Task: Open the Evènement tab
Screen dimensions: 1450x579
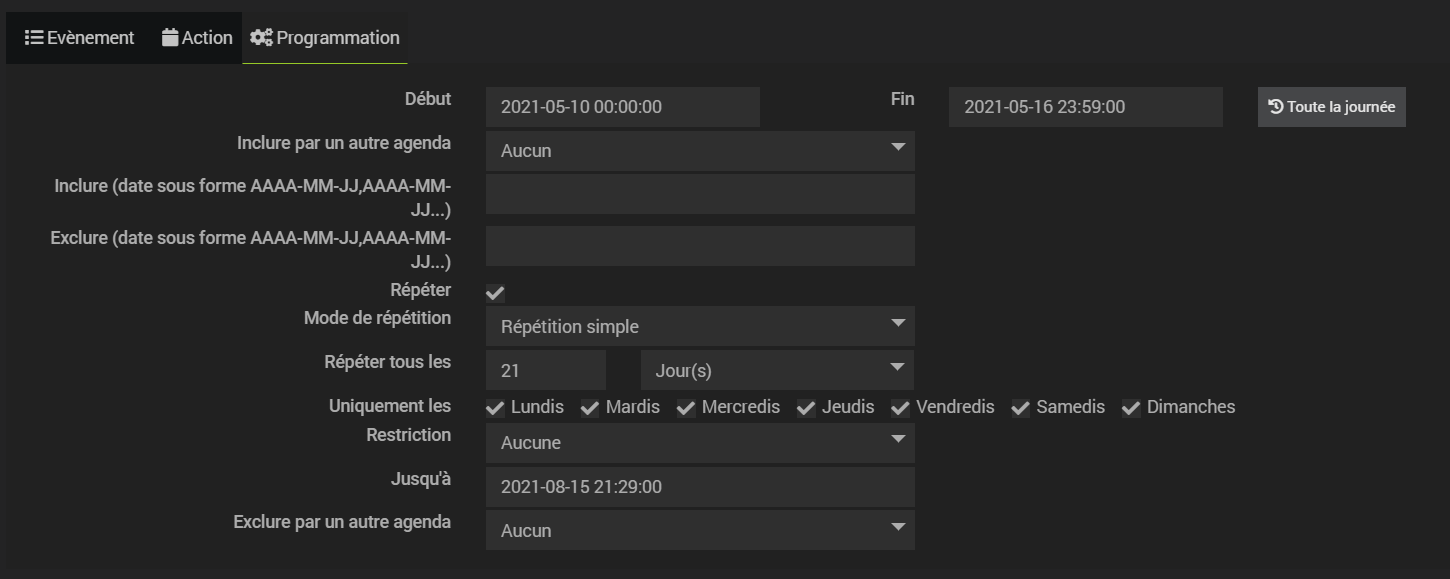Action: 80,38
